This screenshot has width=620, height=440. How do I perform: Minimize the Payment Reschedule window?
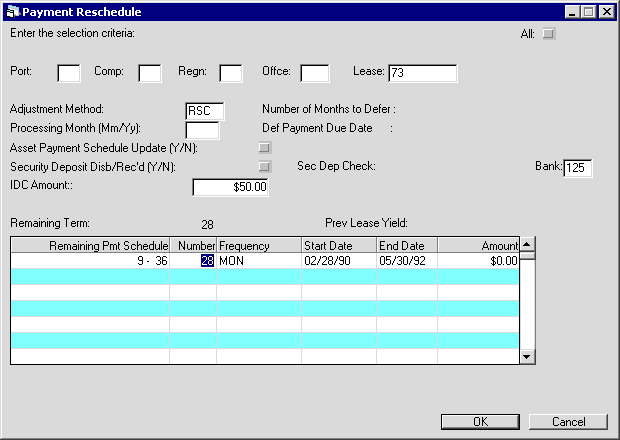(x=572, y=12)
